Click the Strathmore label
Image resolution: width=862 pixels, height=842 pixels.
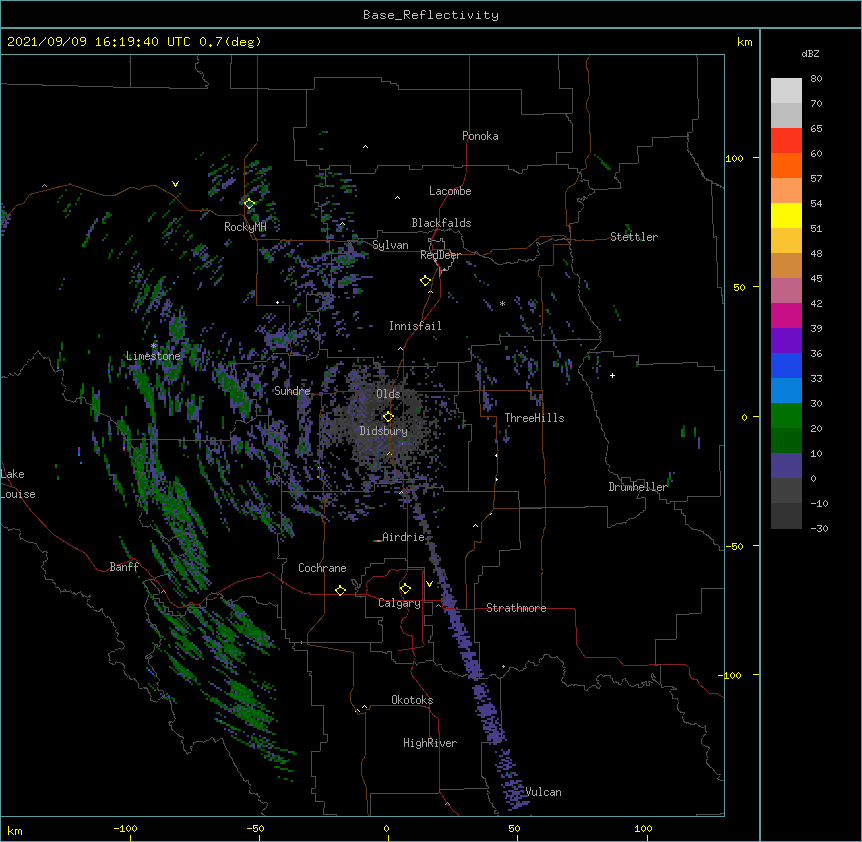(x=516, y=608)
